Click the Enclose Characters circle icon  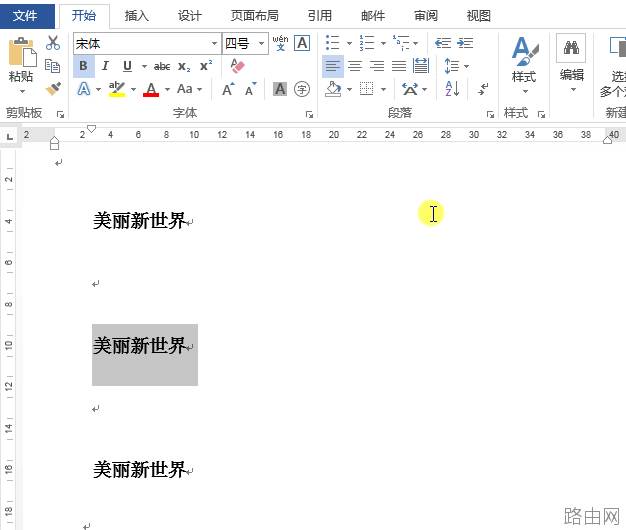click(x=302, y=89)
